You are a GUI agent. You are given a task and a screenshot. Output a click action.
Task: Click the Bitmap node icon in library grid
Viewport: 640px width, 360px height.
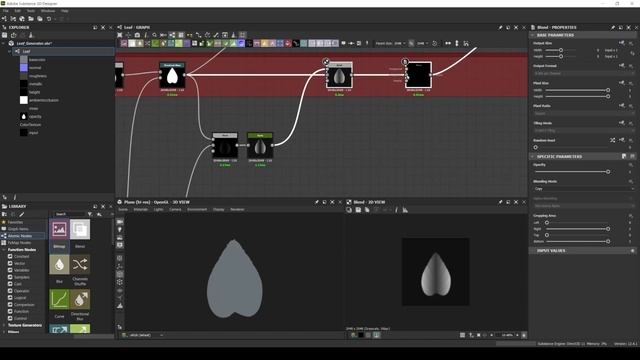pyautogui.click(x=59, y=229)
